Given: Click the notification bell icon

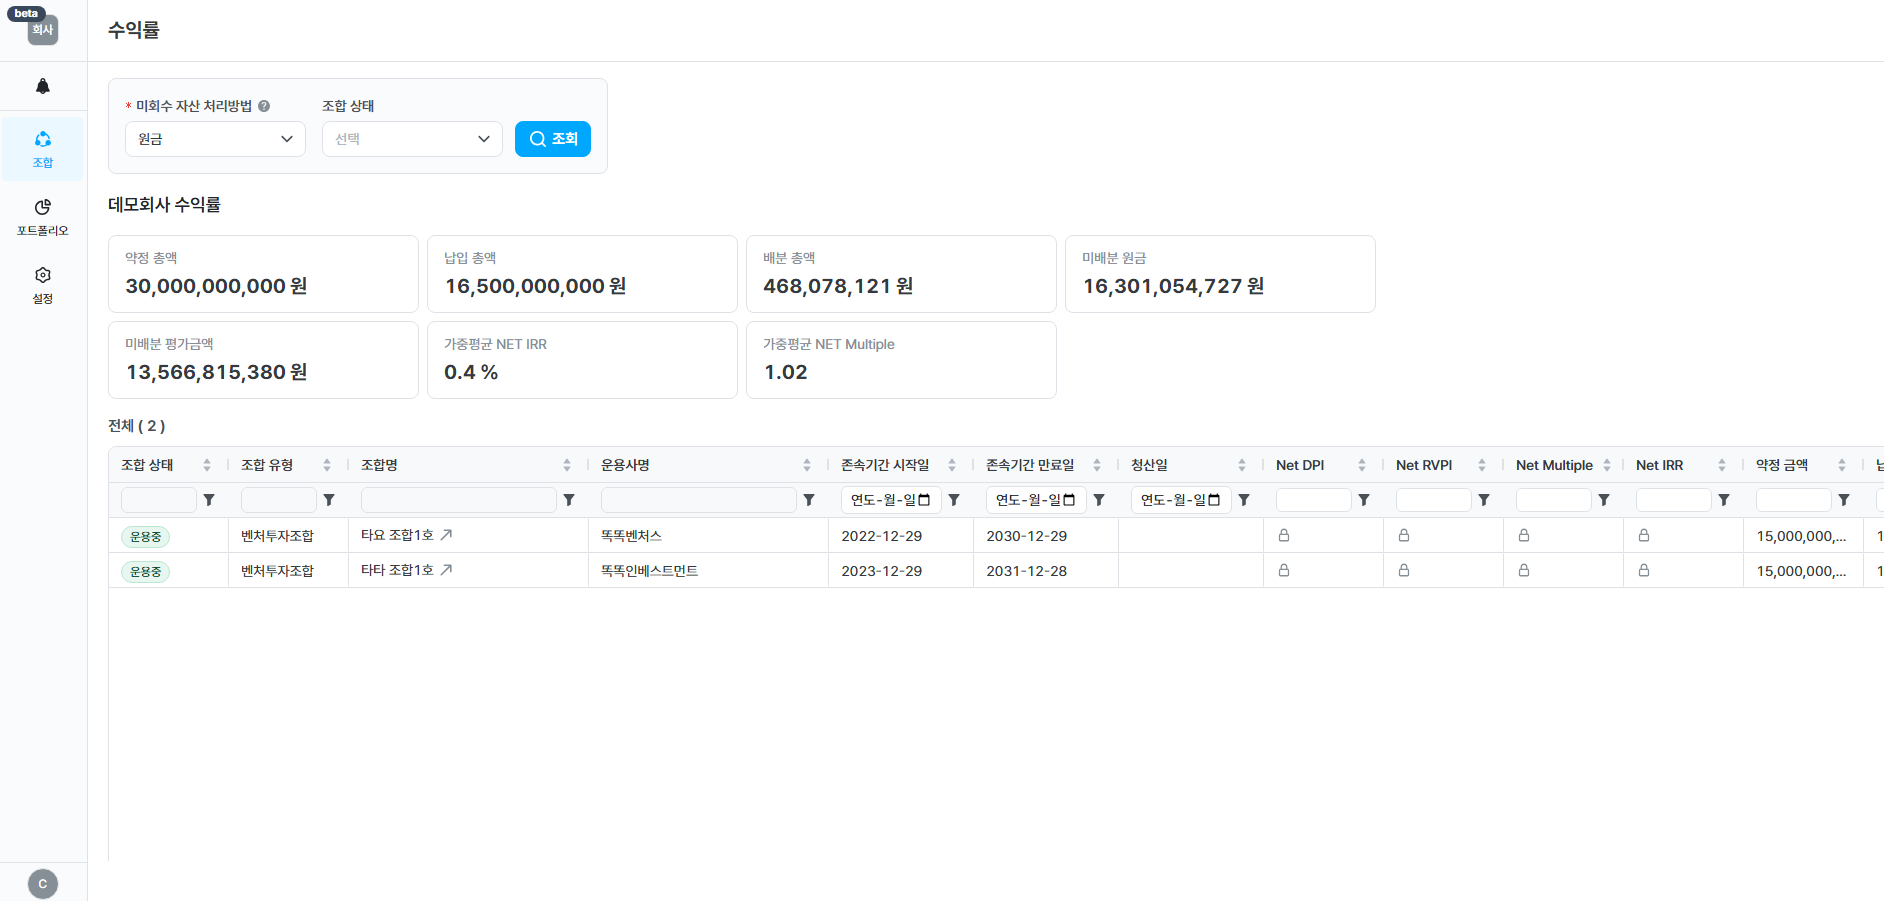Looking at the screenshot, I should click(x=43, y=86).
